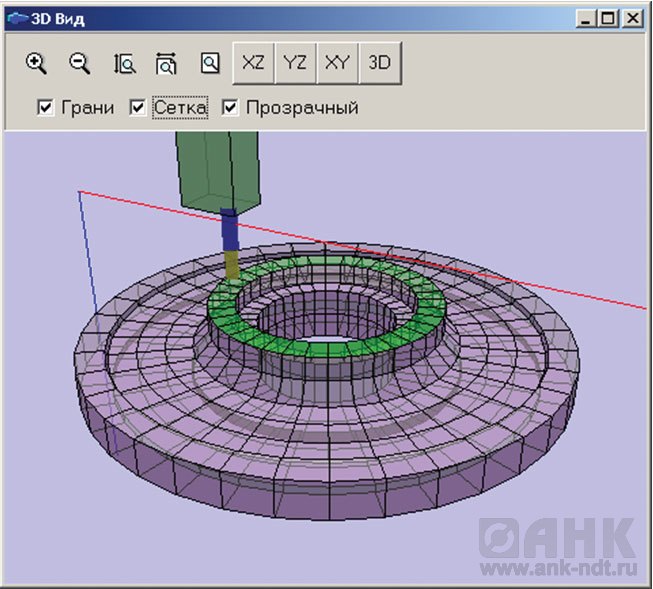Fit view vertically with third toolbar magnifier
The image size is (653, 589).
pos(124,64)
